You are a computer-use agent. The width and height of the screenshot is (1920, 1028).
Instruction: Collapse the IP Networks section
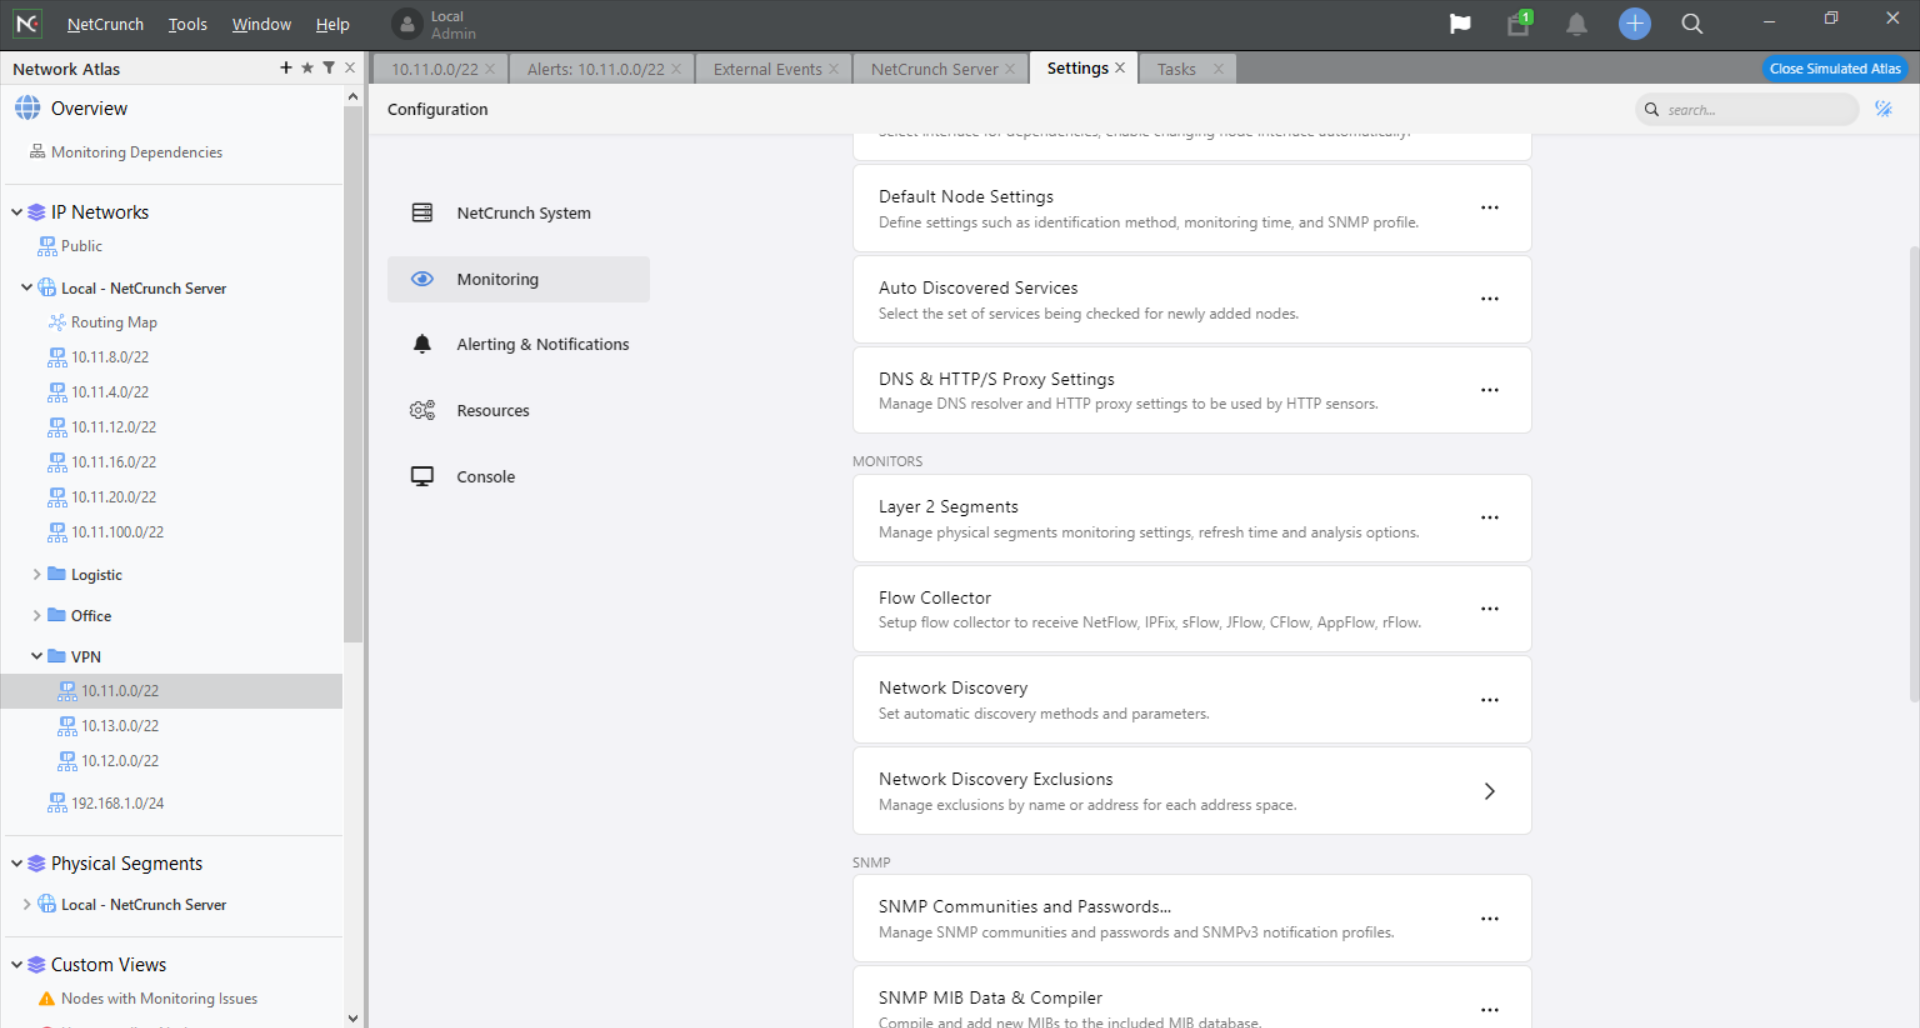click(x=16, y=212)
